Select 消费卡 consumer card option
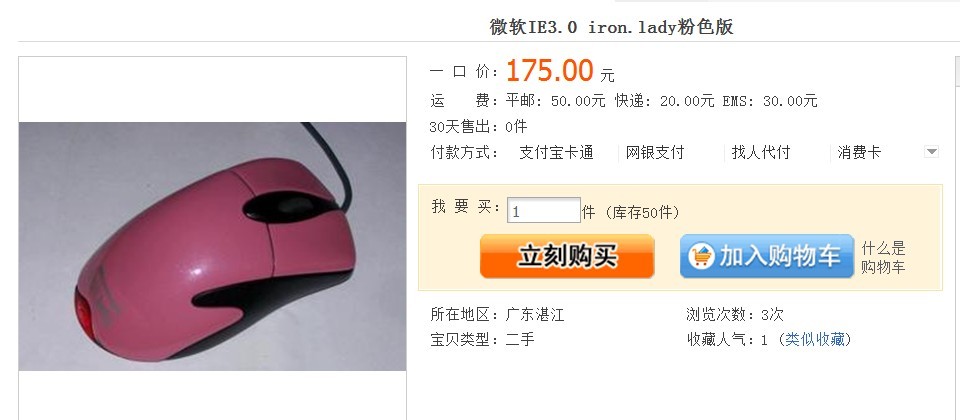This screenshot has width=960, height=420. point(859,152)
